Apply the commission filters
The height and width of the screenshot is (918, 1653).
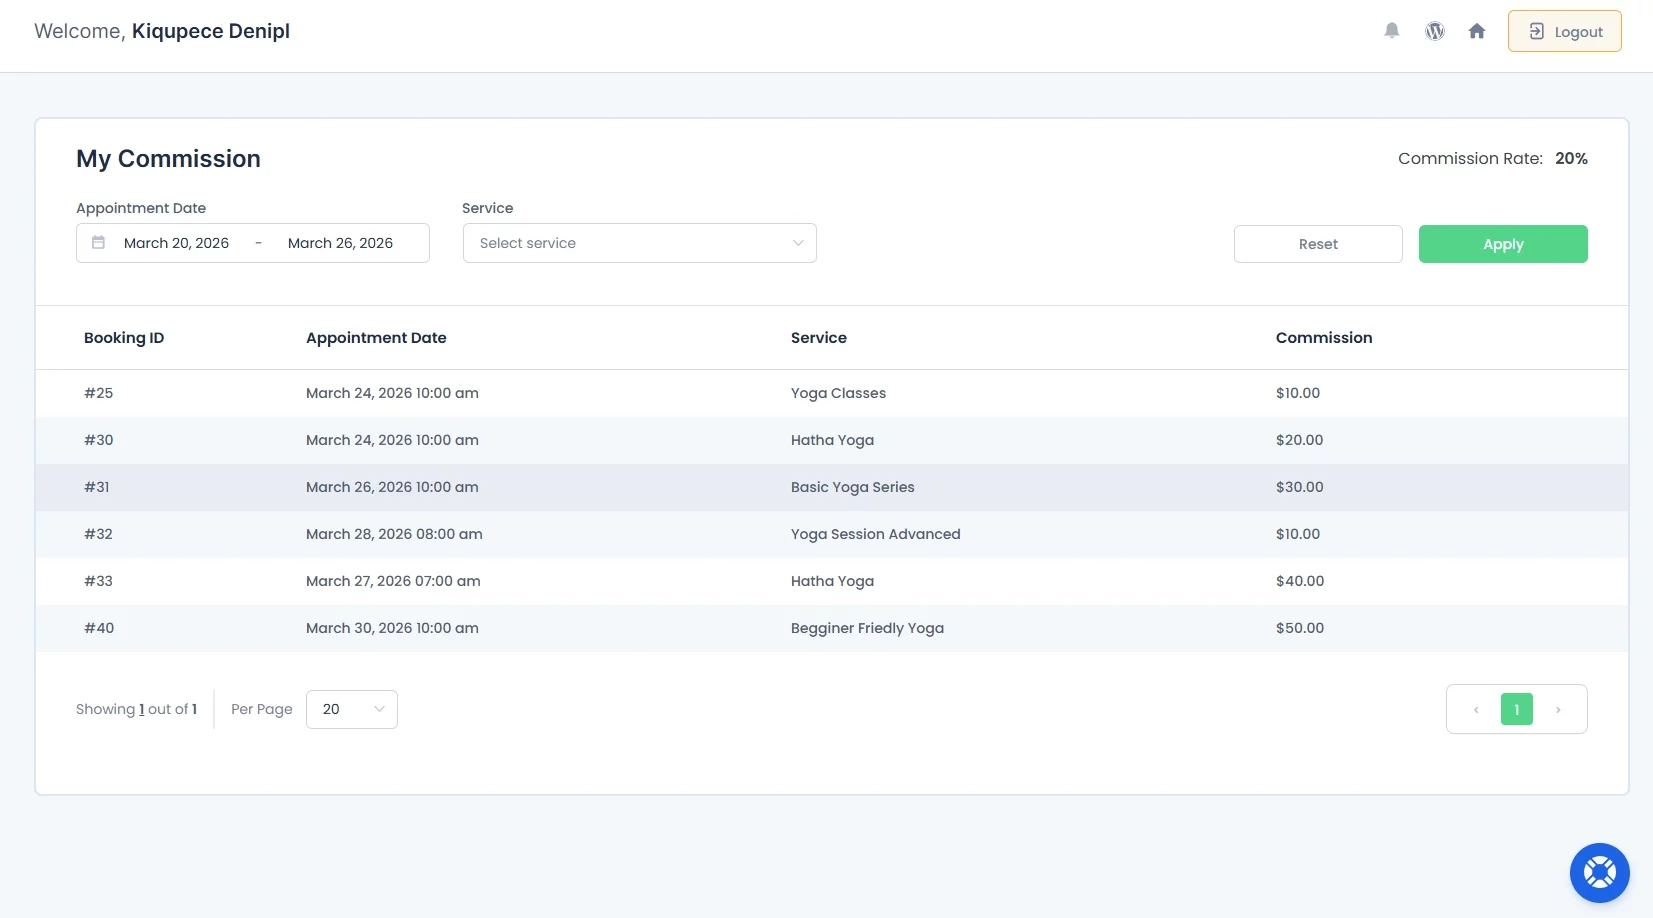point(1502,244)
